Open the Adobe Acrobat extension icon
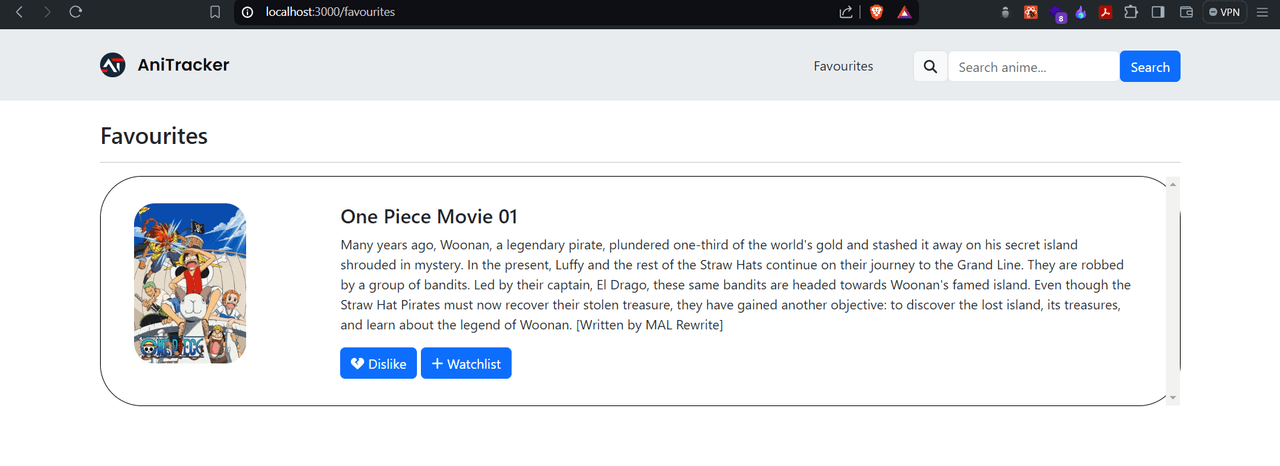Viewport: 1280px width, 466px height. pyautogui.click(x=1106, y=12)
